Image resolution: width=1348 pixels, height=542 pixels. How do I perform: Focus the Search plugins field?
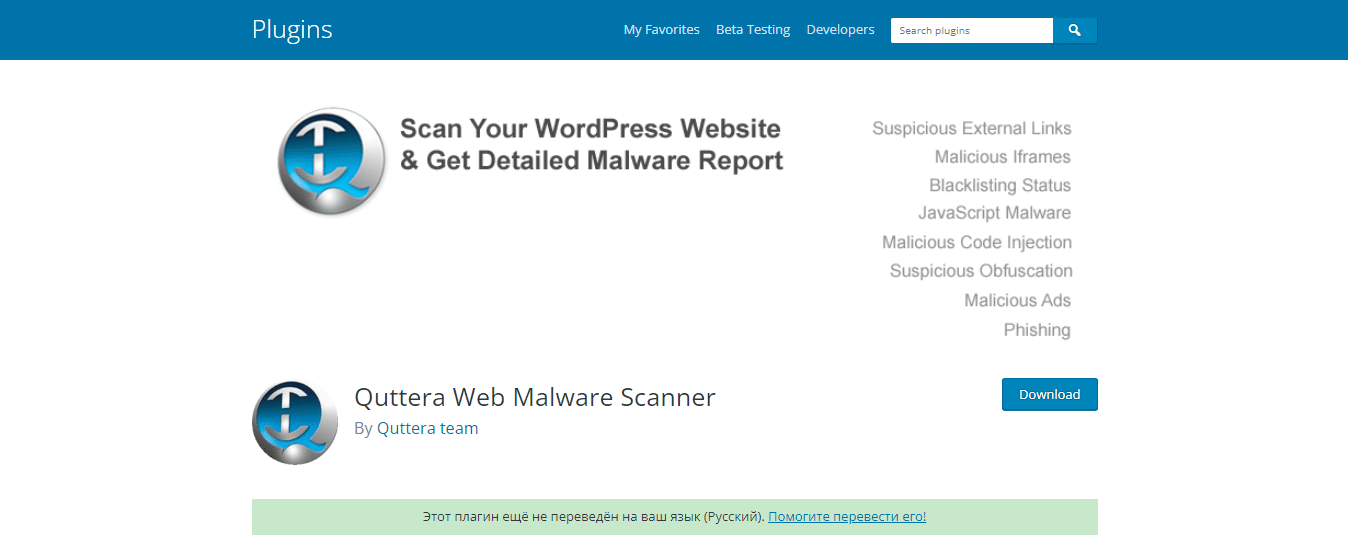point(972,30)
